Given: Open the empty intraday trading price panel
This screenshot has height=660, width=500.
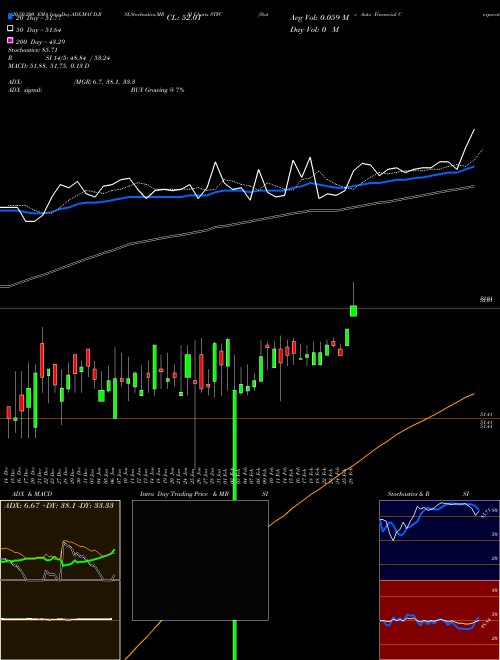Looking at the screenshot, I should [200, 560].
